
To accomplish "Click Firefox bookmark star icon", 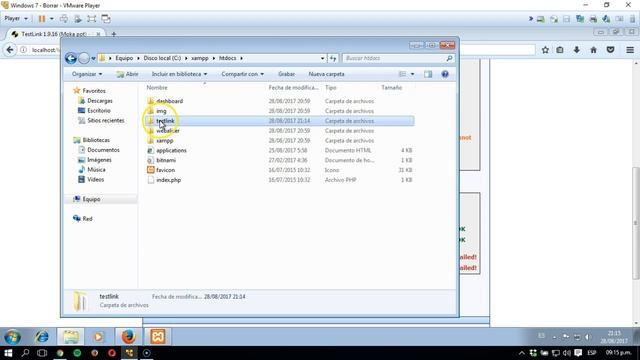I will tap(545, 50).
